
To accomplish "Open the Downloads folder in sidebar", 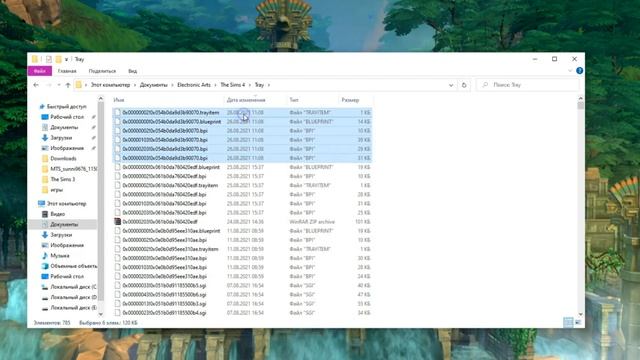I will [63, 158].
